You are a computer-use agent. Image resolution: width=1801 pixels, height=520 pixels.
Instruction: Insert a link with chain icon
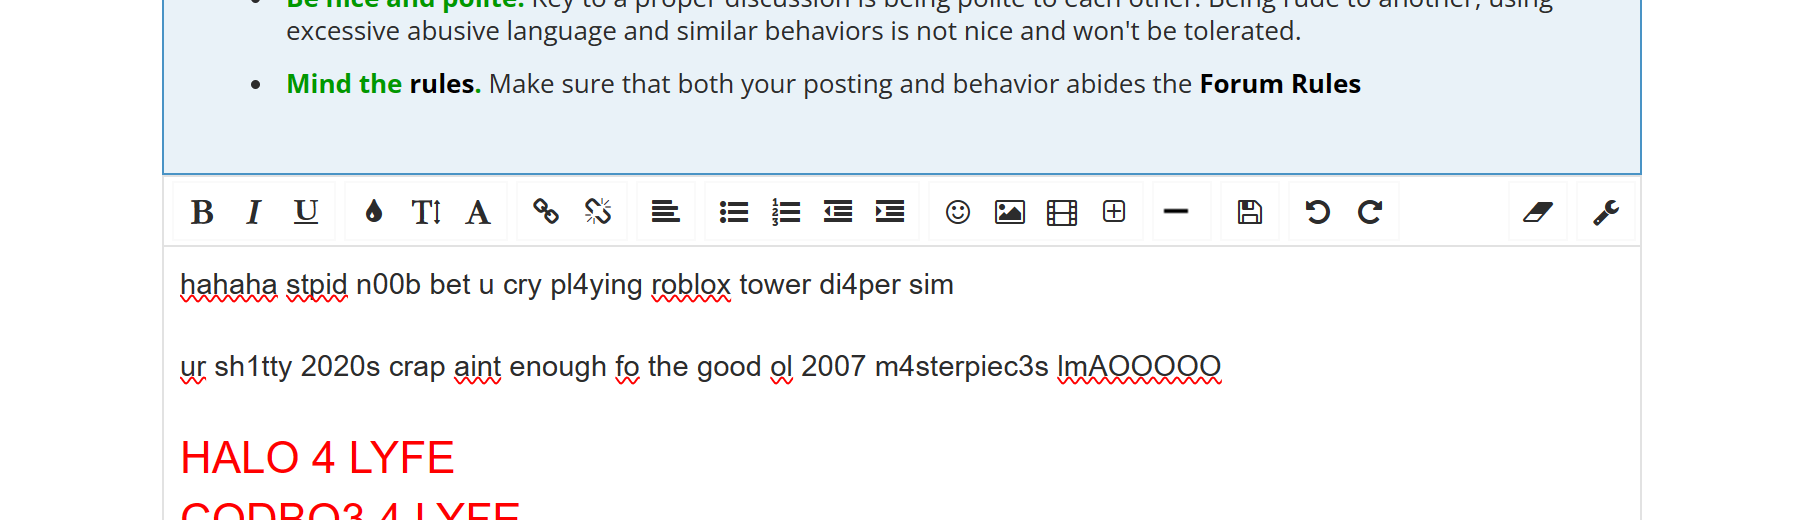point(546,212)
